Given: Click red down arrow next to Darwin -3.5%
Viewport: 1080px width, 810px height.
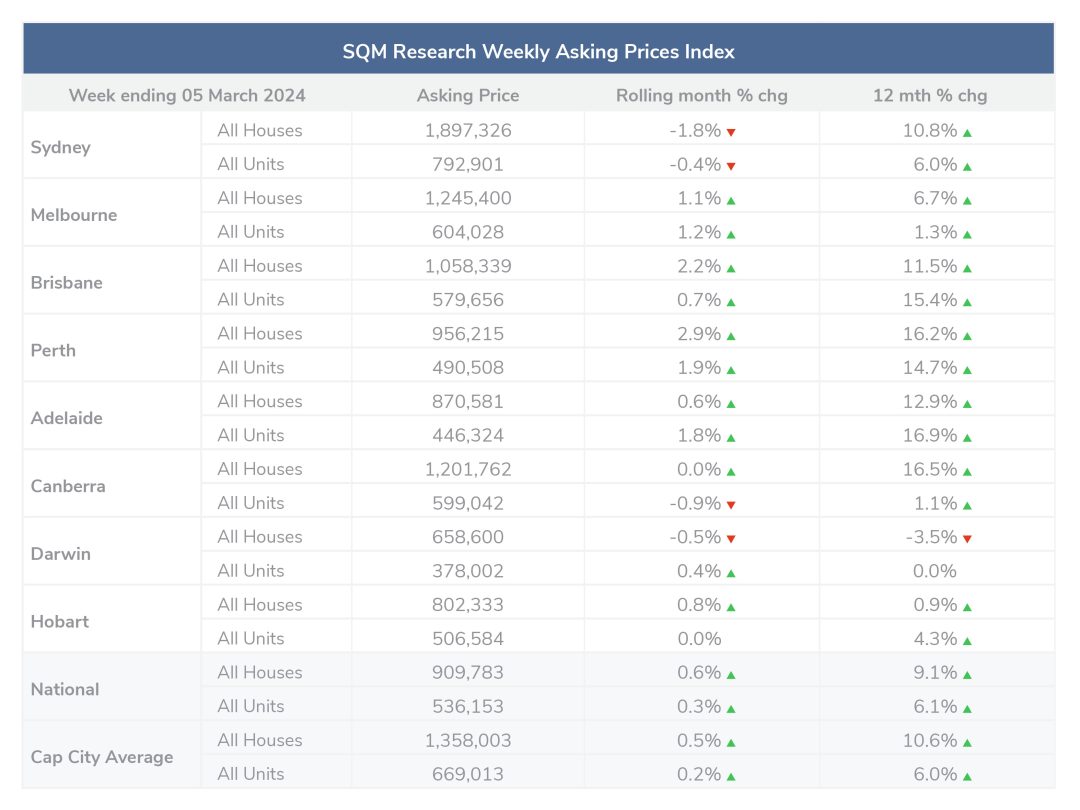Looking at the screenshot, I should coord(967,539).
